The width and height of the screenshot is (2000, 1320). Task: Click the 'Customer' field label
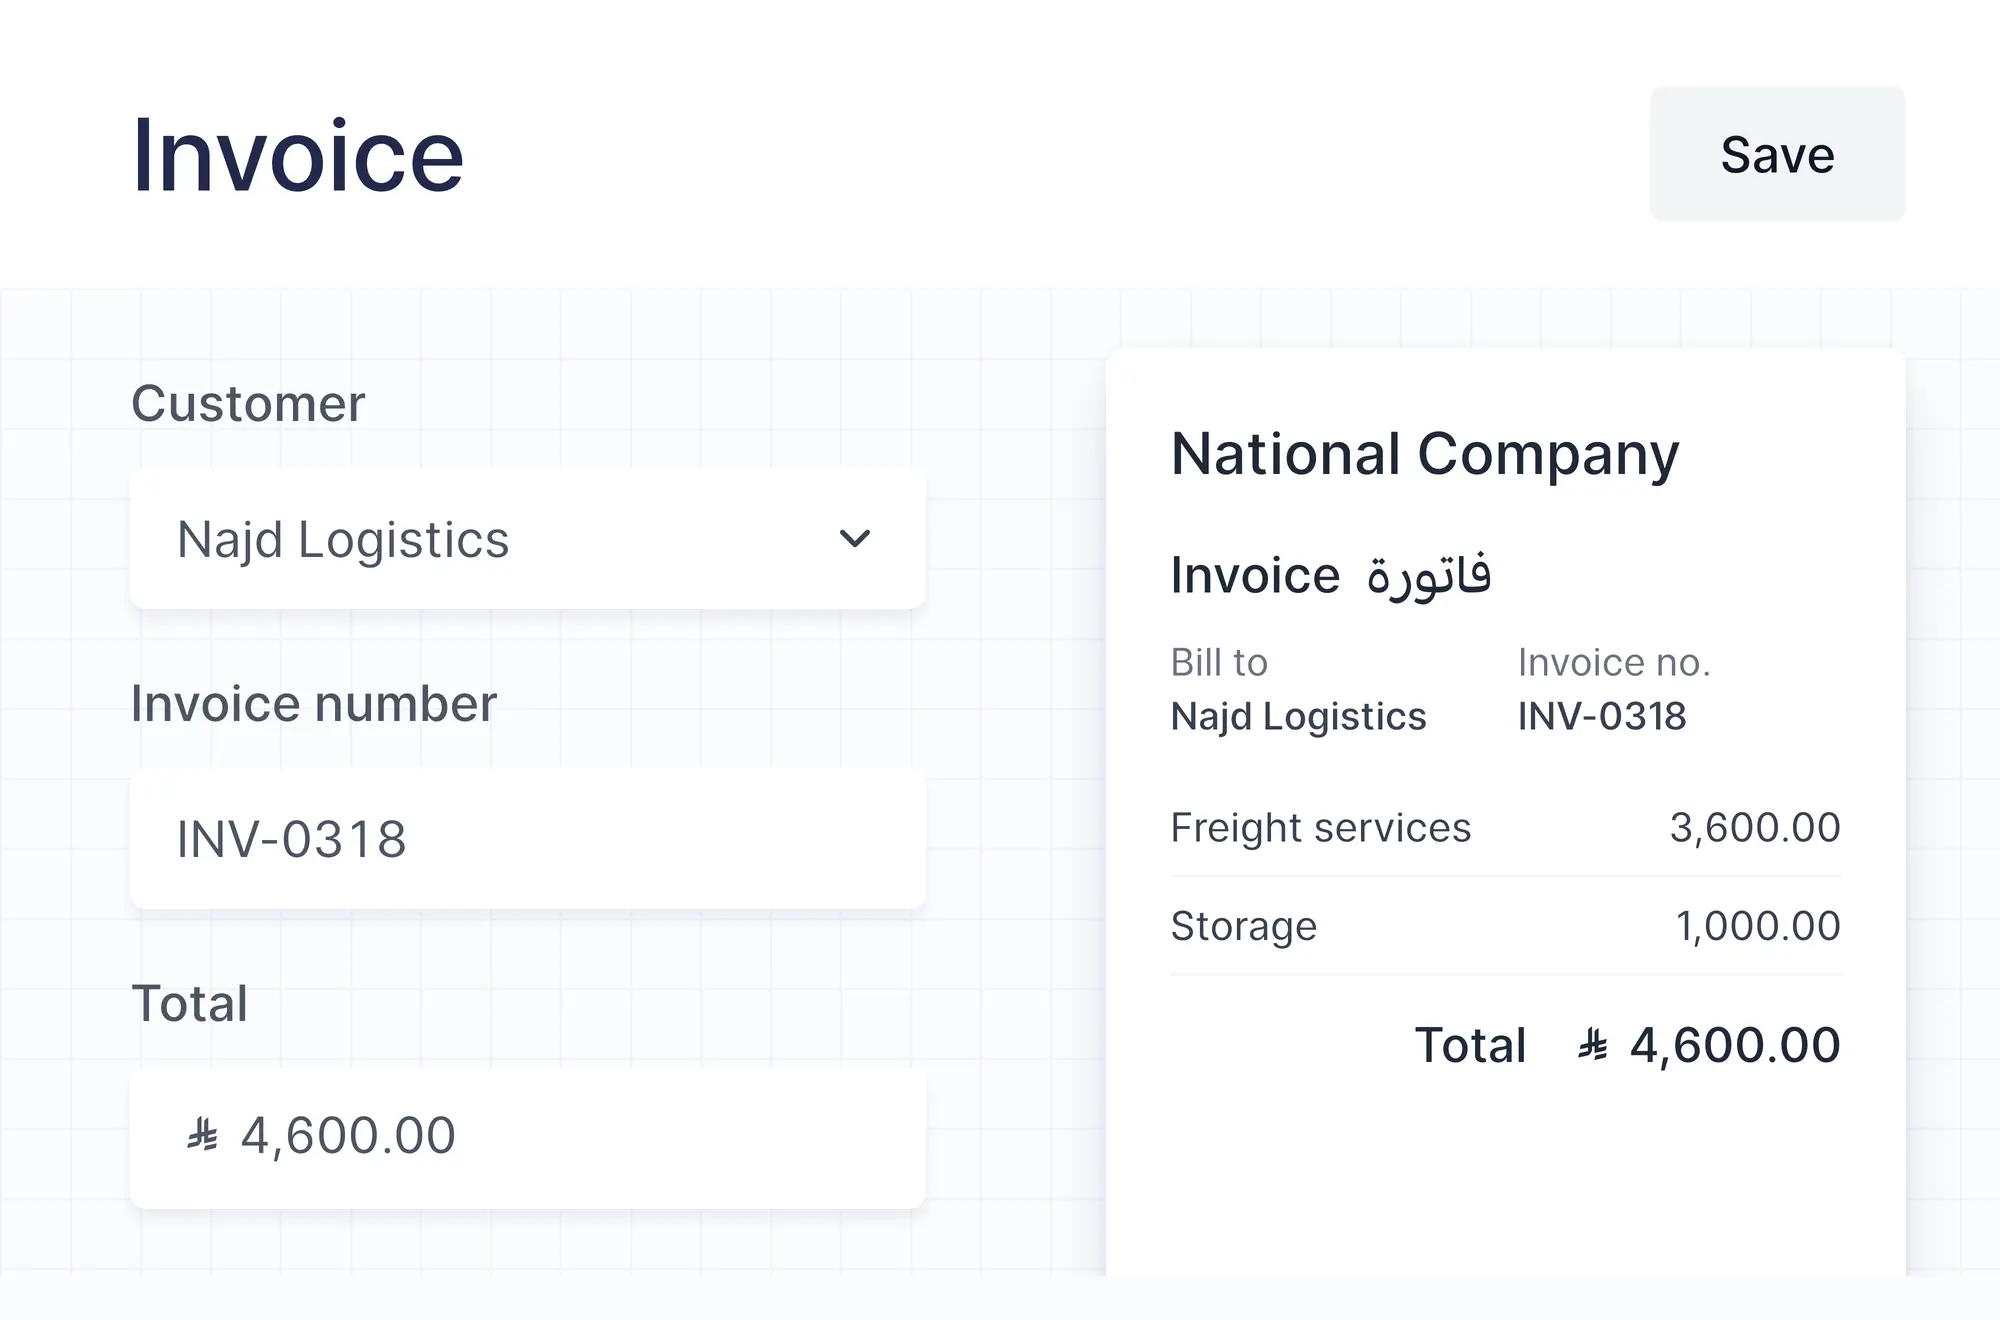pos(248,404)
